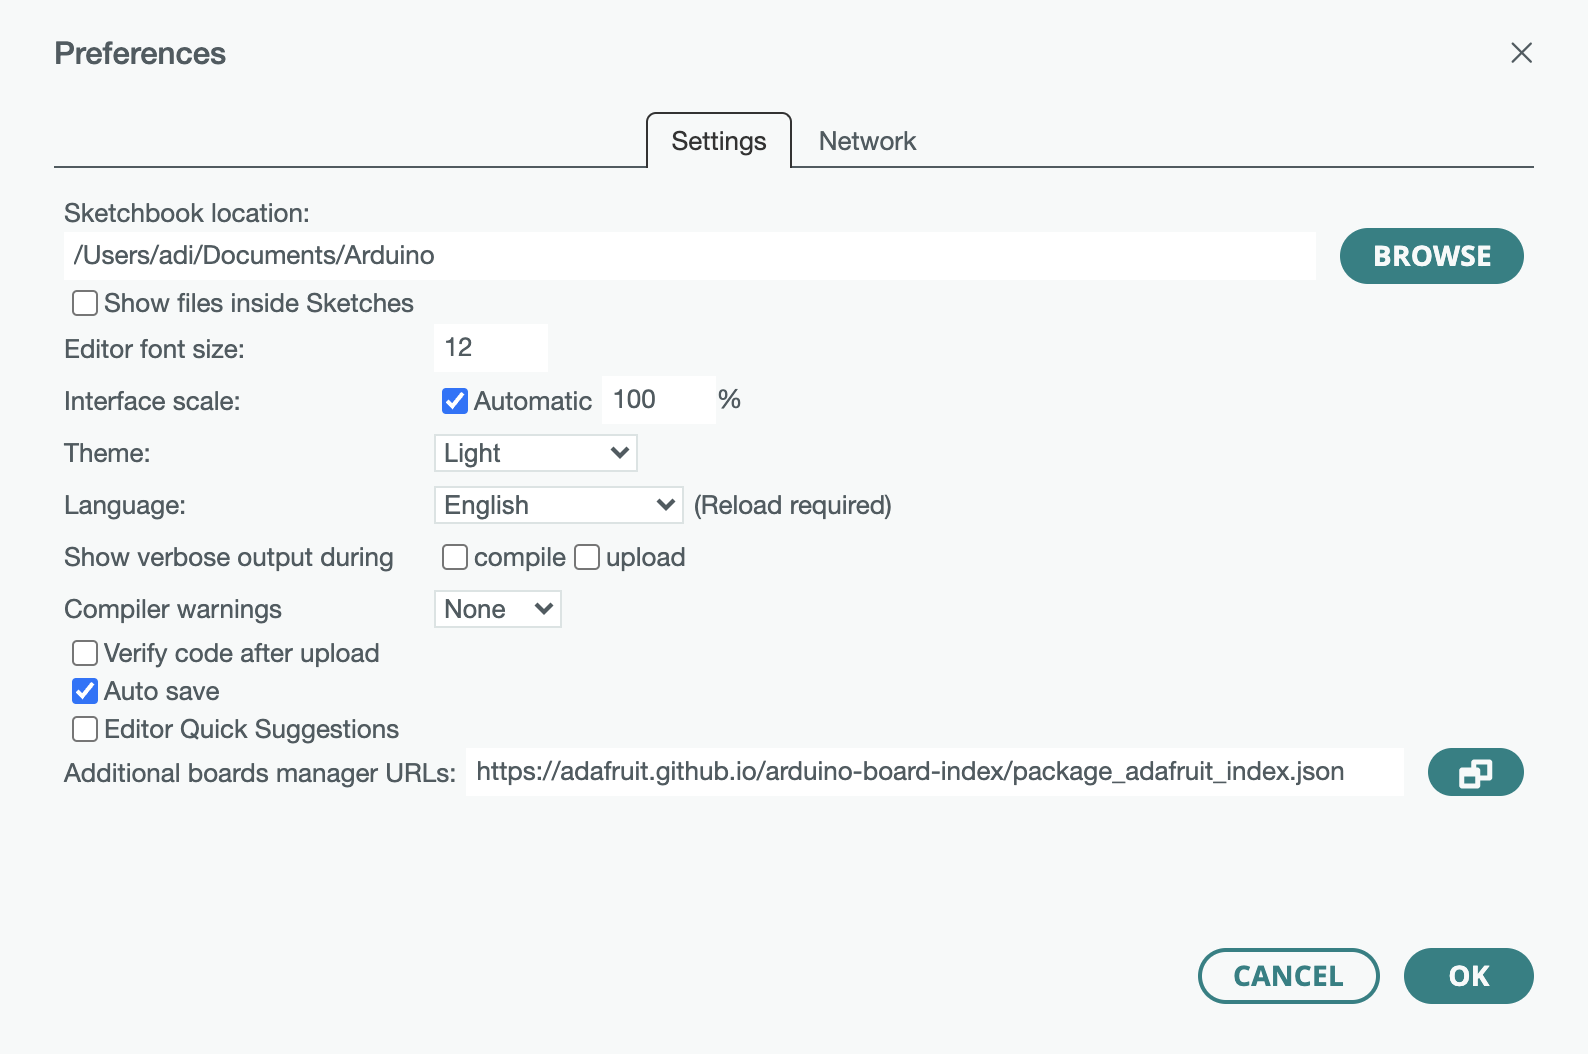
Task: Open the Theme dropdown showing Light
Action: click(536, 453)
